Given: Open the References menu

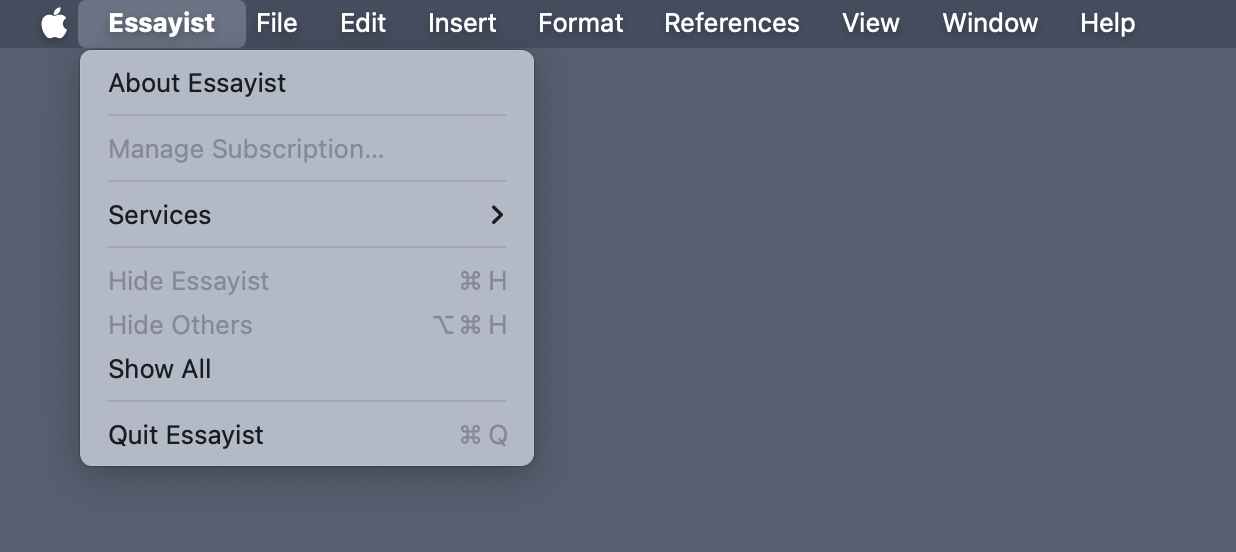Looking at the screenshot, I should (x=731, y=23).
